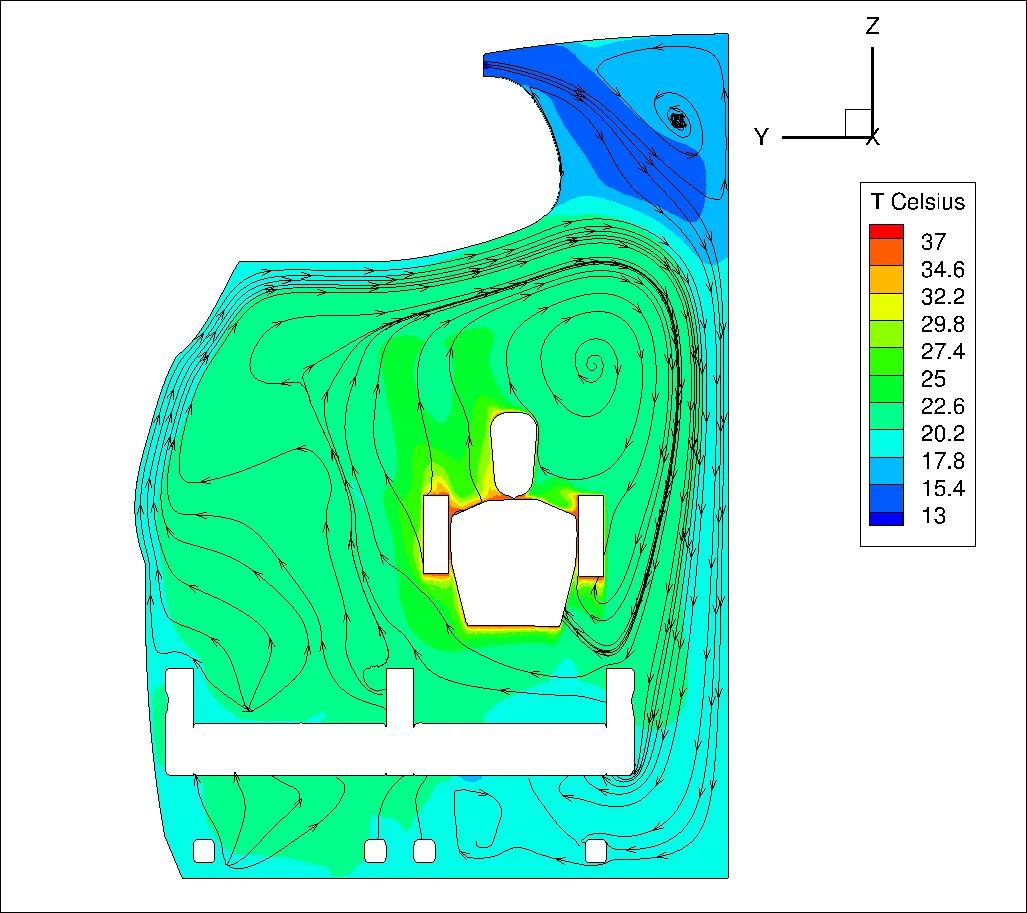Click the legend value "32.2"
The image size is (1027, 913).
943,297
